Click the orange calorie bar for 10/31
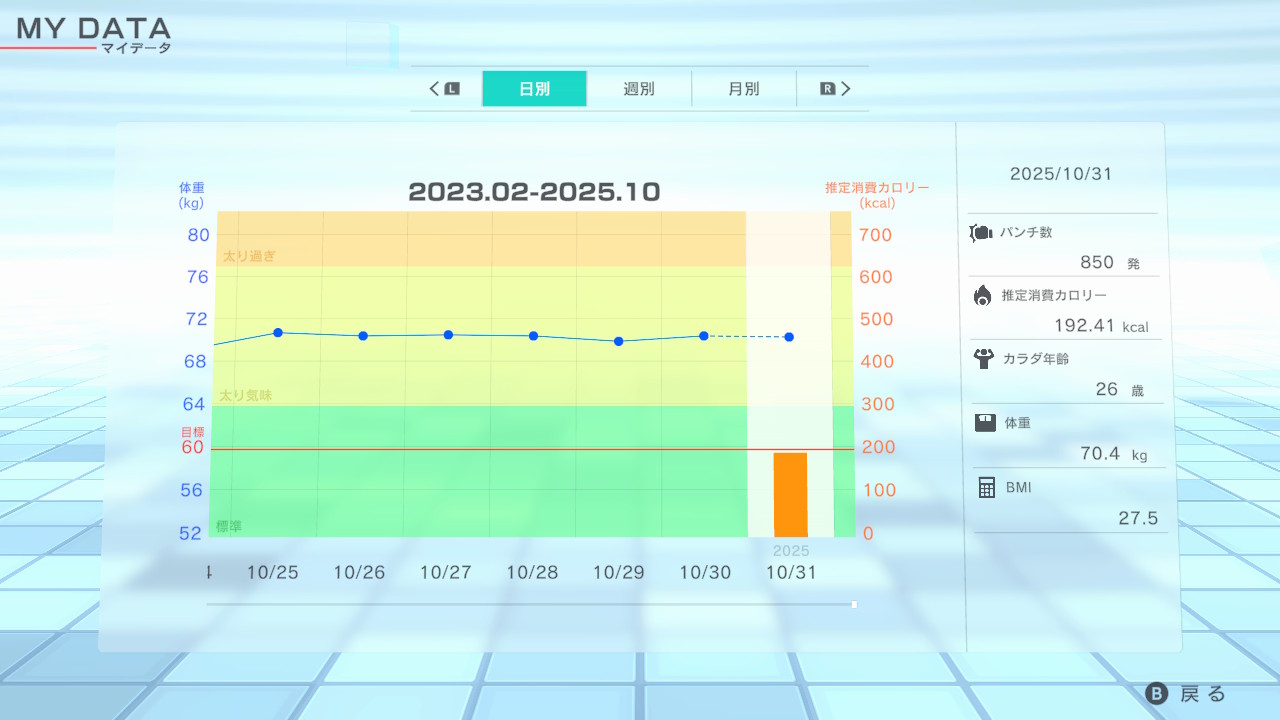The image size is (1280, 720). click(x=790, y=494)
